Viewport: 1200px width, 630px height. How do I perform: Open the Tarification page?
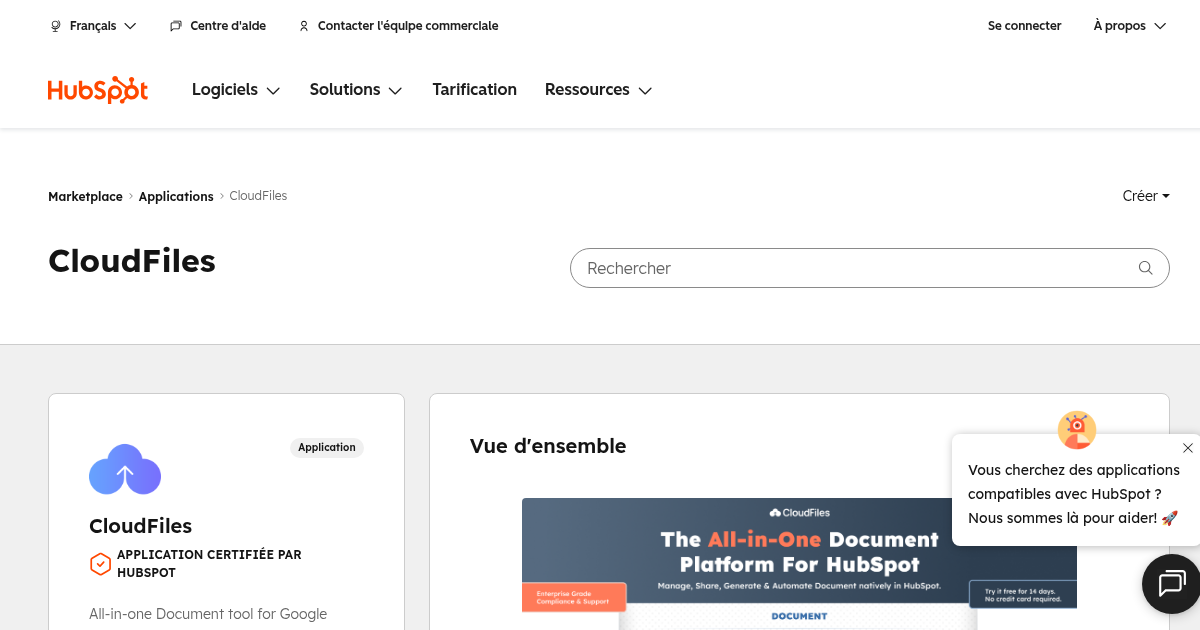pyautogui.click(x=475, y=90)
